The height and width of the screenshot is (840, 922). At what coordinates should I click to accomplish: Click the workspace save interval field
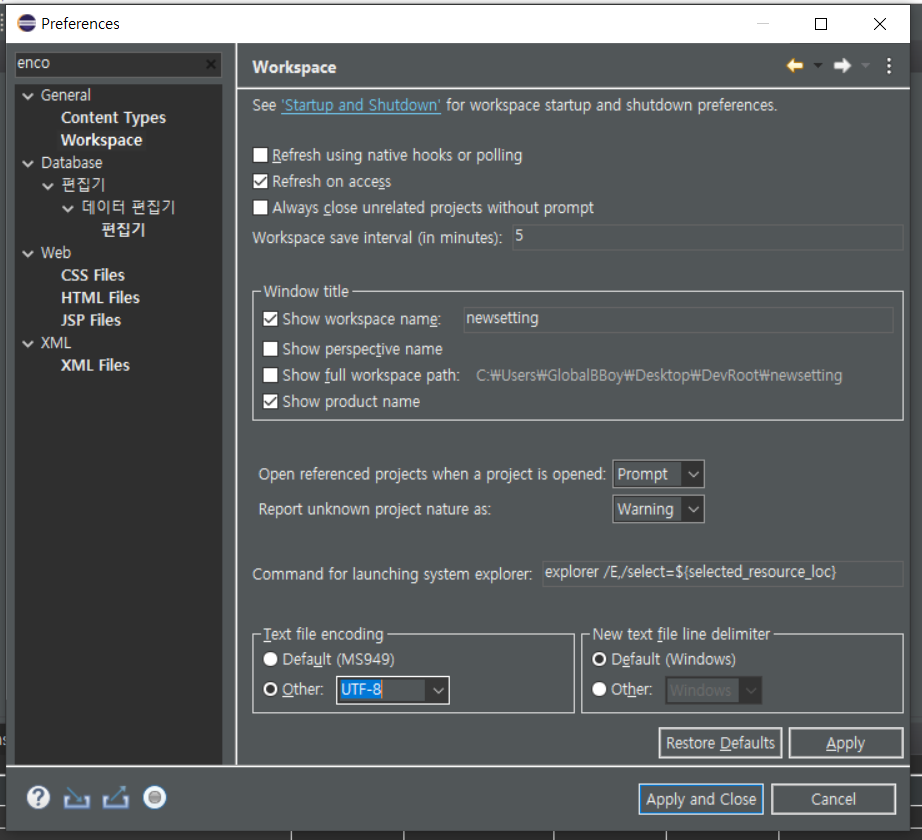(707, 237)
